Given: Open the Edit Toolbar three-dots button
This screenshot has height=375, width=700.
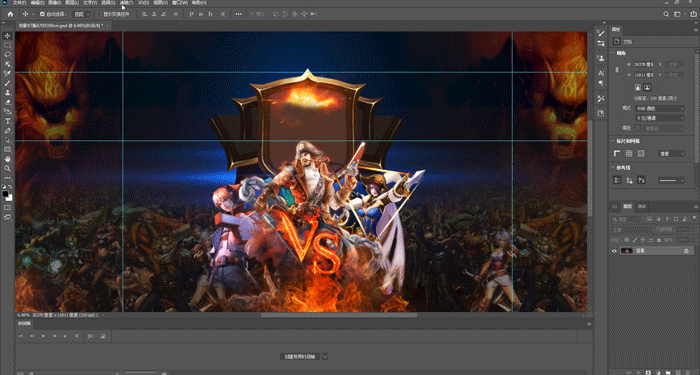Looking at the screenshot, I should 8,178.
